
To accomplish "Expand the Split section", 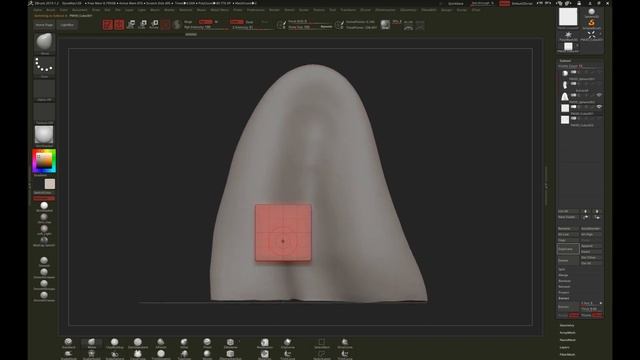I will pyautogui.click(x=562, y=269).
